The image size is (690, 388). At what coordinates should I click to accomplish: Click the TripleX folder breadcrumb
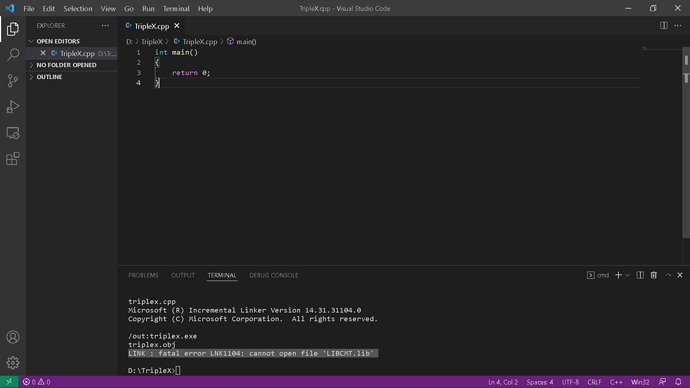pos(152,42)
